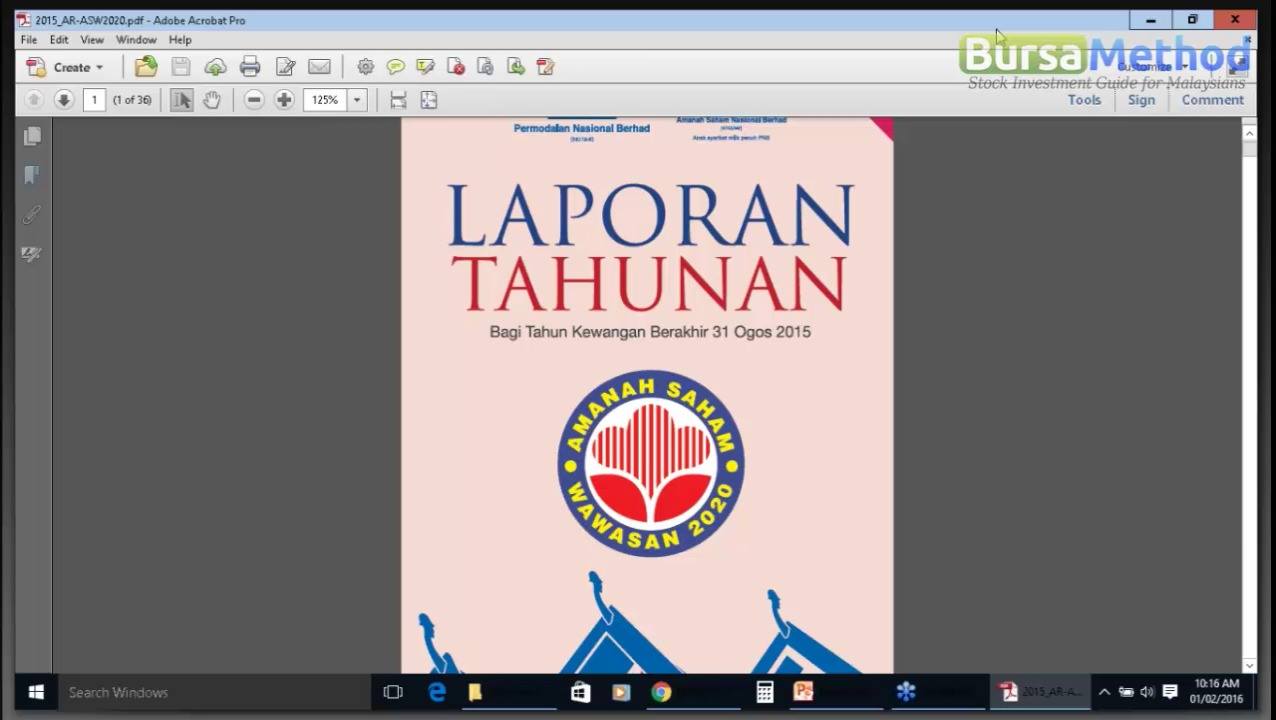Click the Save file icon
This screenshot has height=720, width=1276.
pyautogui.click(x=181, y=67)
